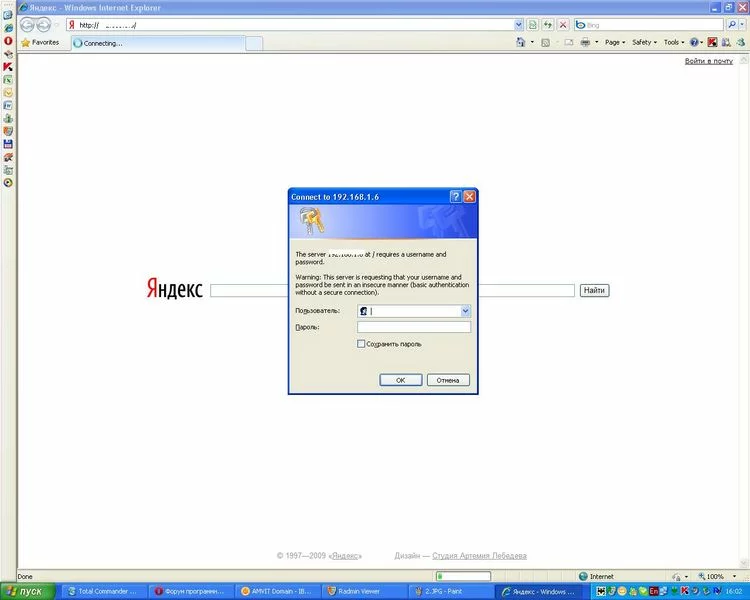Open the Tools menu

[673, 43]
